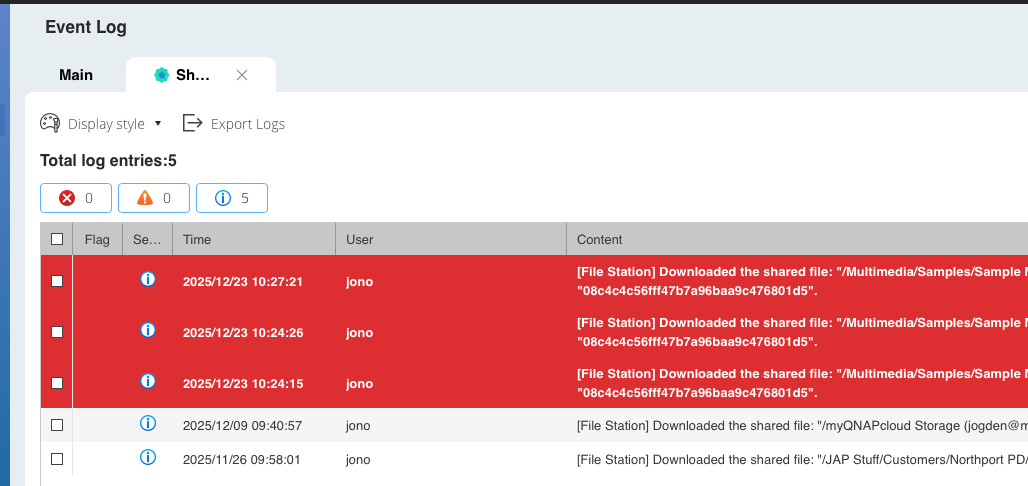Sort entries by the User column header
Image resolution: width=1028 pixels, height=486 pixels.
tap(450, 239)
